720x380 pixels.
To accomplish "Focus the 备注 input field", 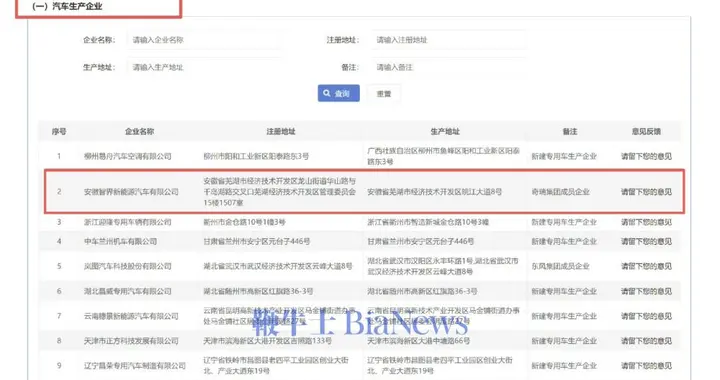I will [449, 67].
